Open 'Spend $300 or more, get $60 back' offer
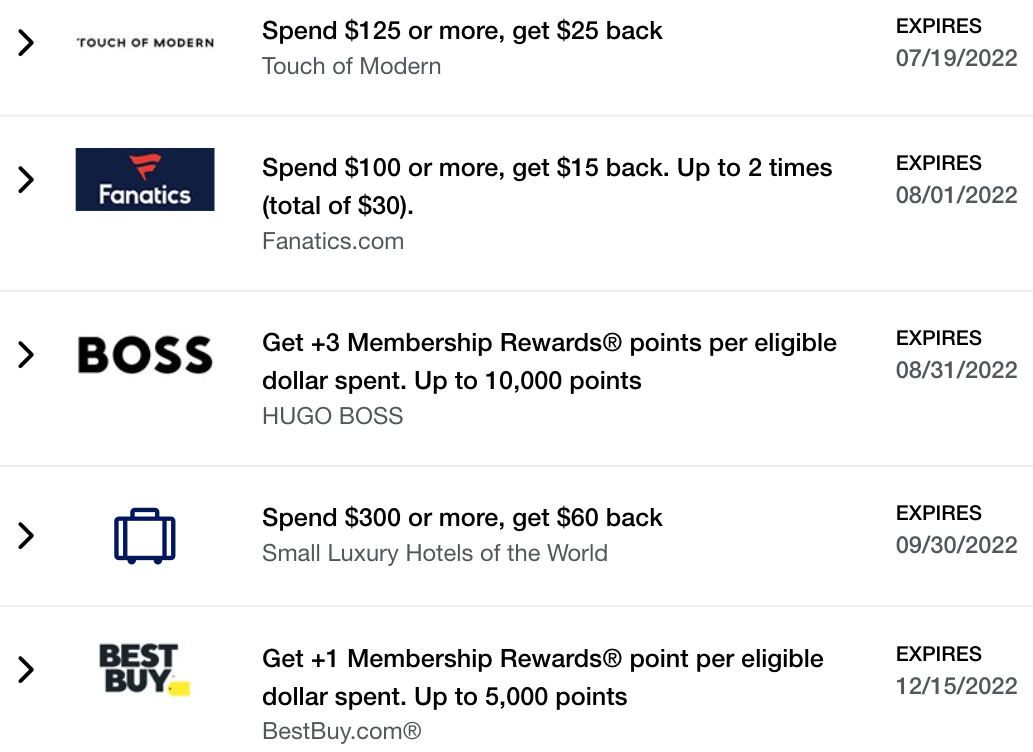The height and width of the screenshot is (752, 1033). 462,518
